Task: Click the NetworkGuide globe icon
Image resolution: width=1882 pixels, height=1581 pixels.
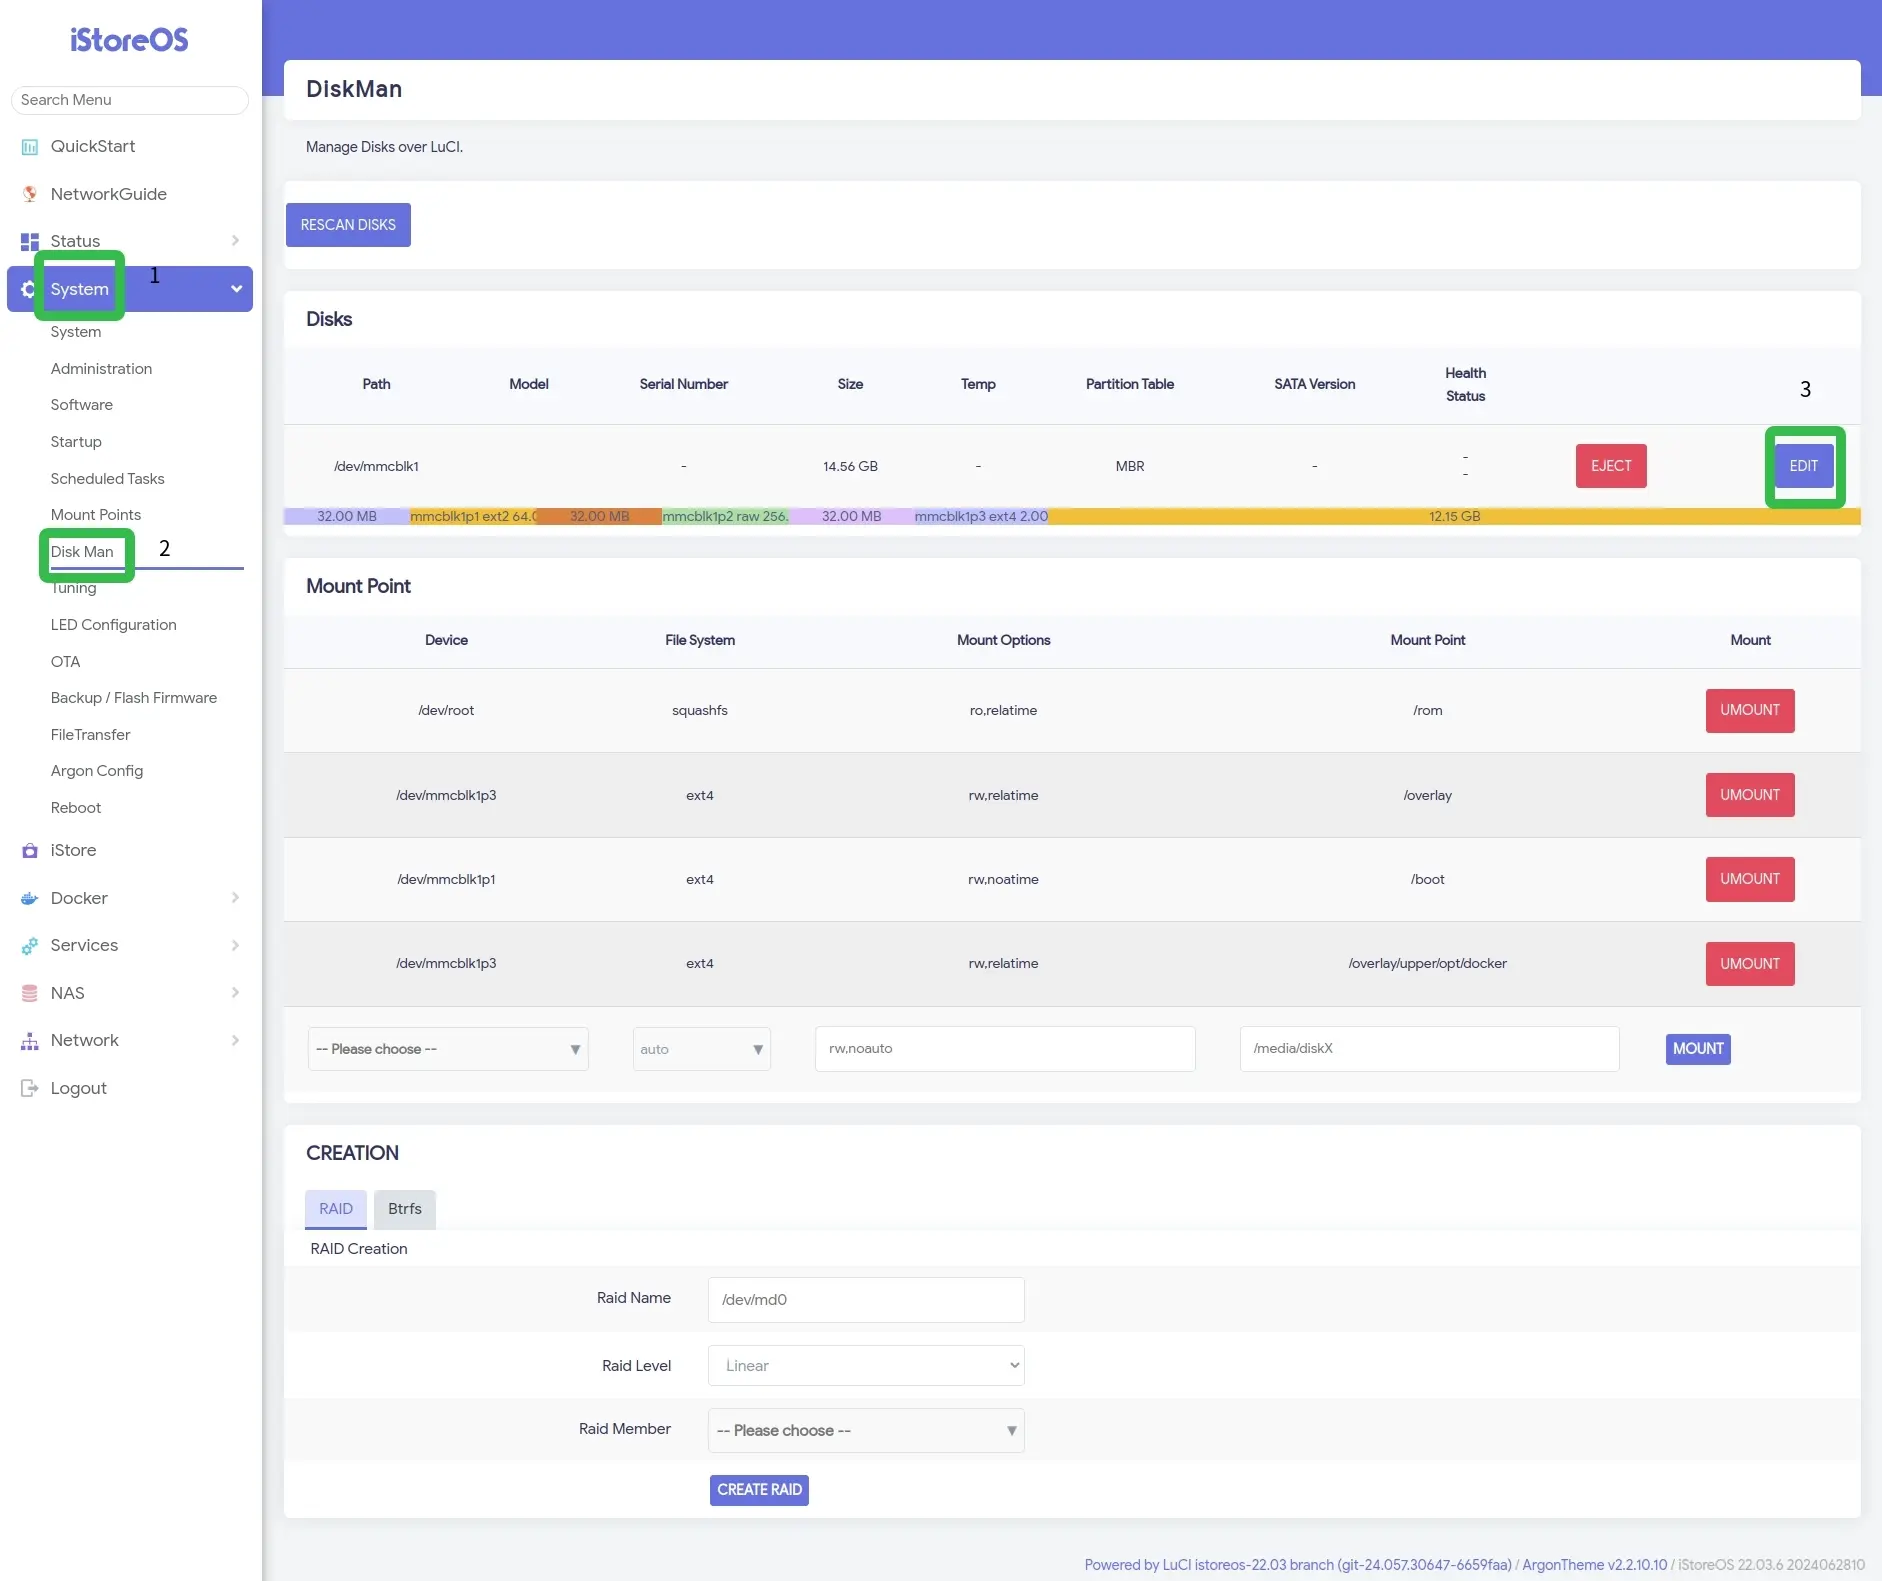Action: tap(30, 194)
